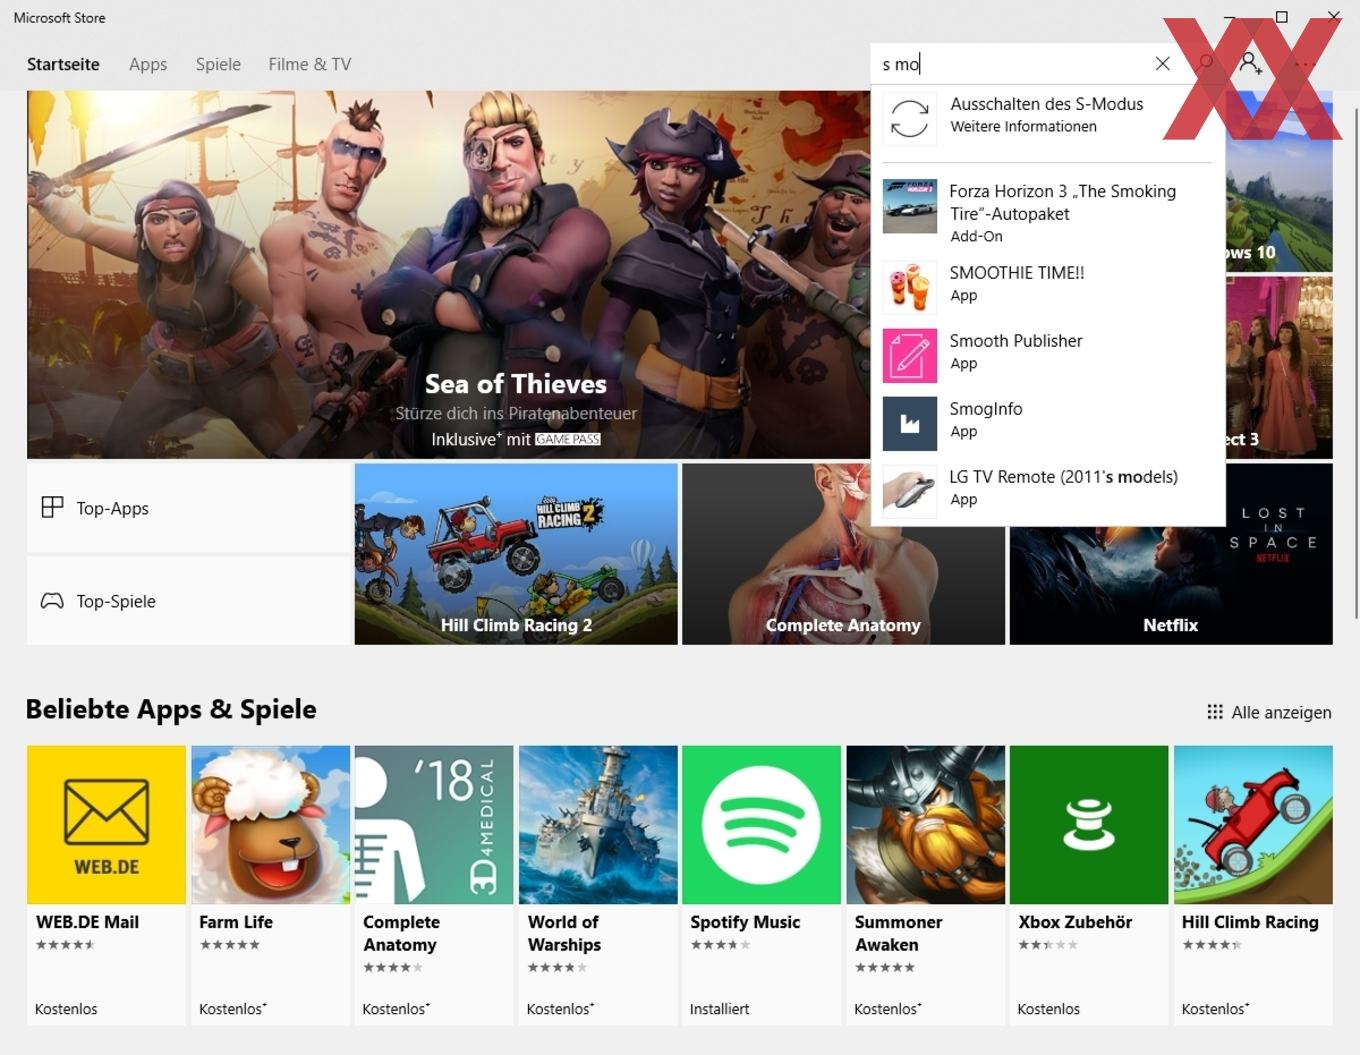Click the Xbox Zubehör title text
Screen dimensions: 1360x1055
[x=1075, y=922]
